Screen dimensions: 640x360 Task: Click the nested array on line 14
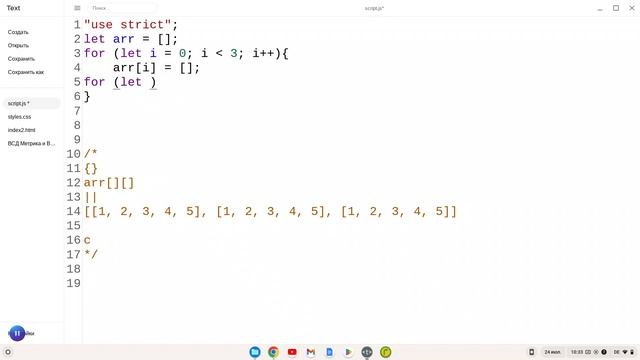271,211
